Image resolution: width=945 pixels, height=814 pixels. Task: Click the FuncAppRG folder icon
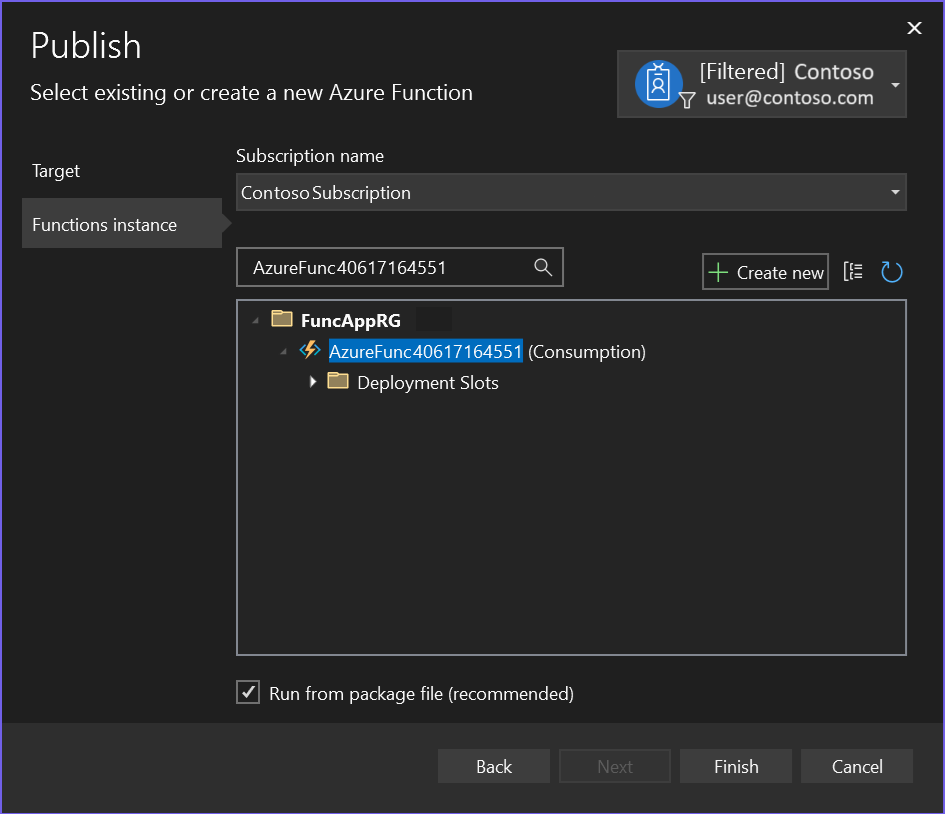[282, 320]
